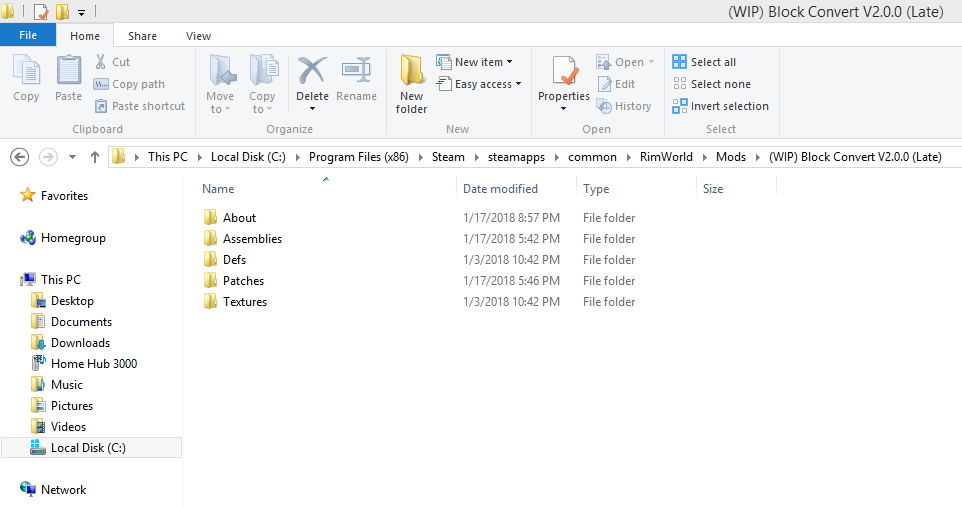Click Paste shortcut in Clipboard group
Image resolution: width=962 pixels, height=507 pixels.
139,106
